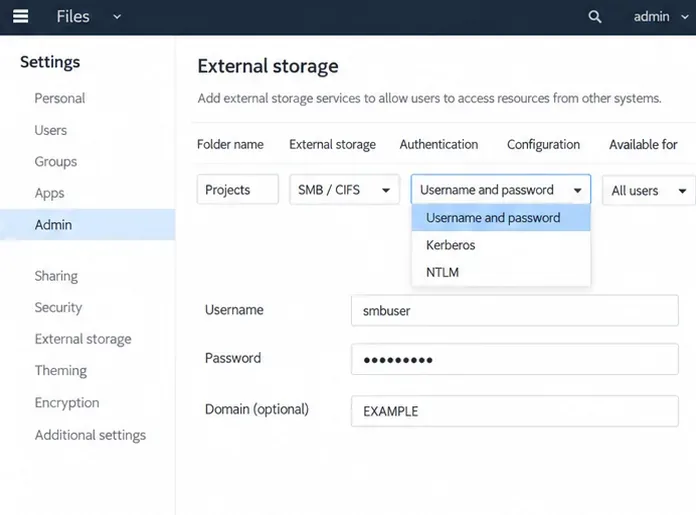The height and width of the screenshot is (515, 696).
Task: Choose Kerberos authentication option
Action: pos(501,245)
